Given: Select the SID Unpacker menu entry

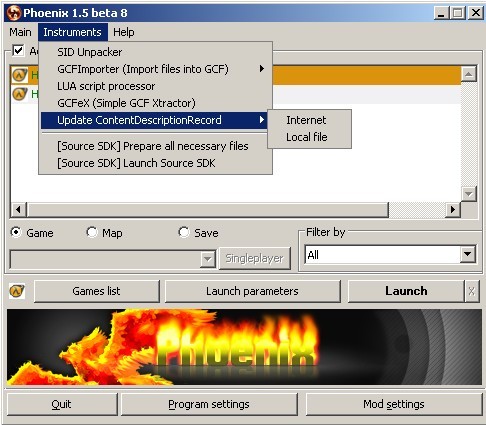Looking at the screenshot, I should 89,52.
